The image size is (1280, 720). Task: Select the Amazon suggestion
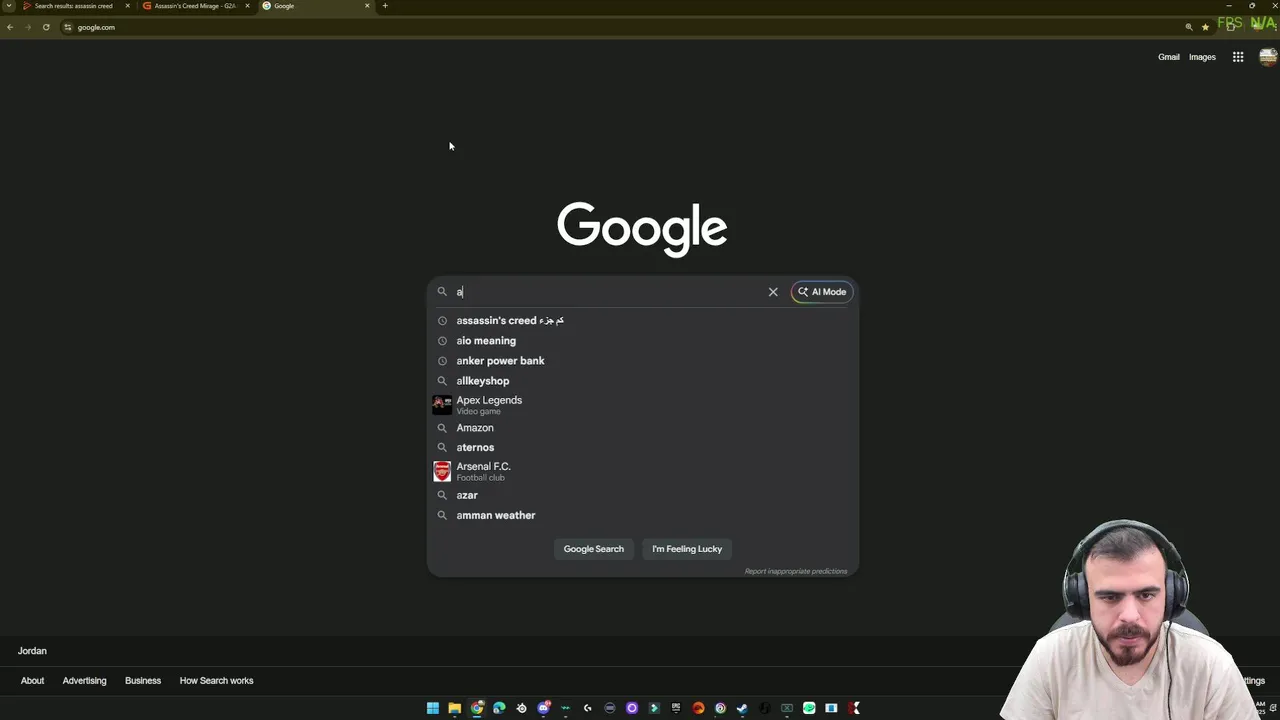[x=643, y=428]
